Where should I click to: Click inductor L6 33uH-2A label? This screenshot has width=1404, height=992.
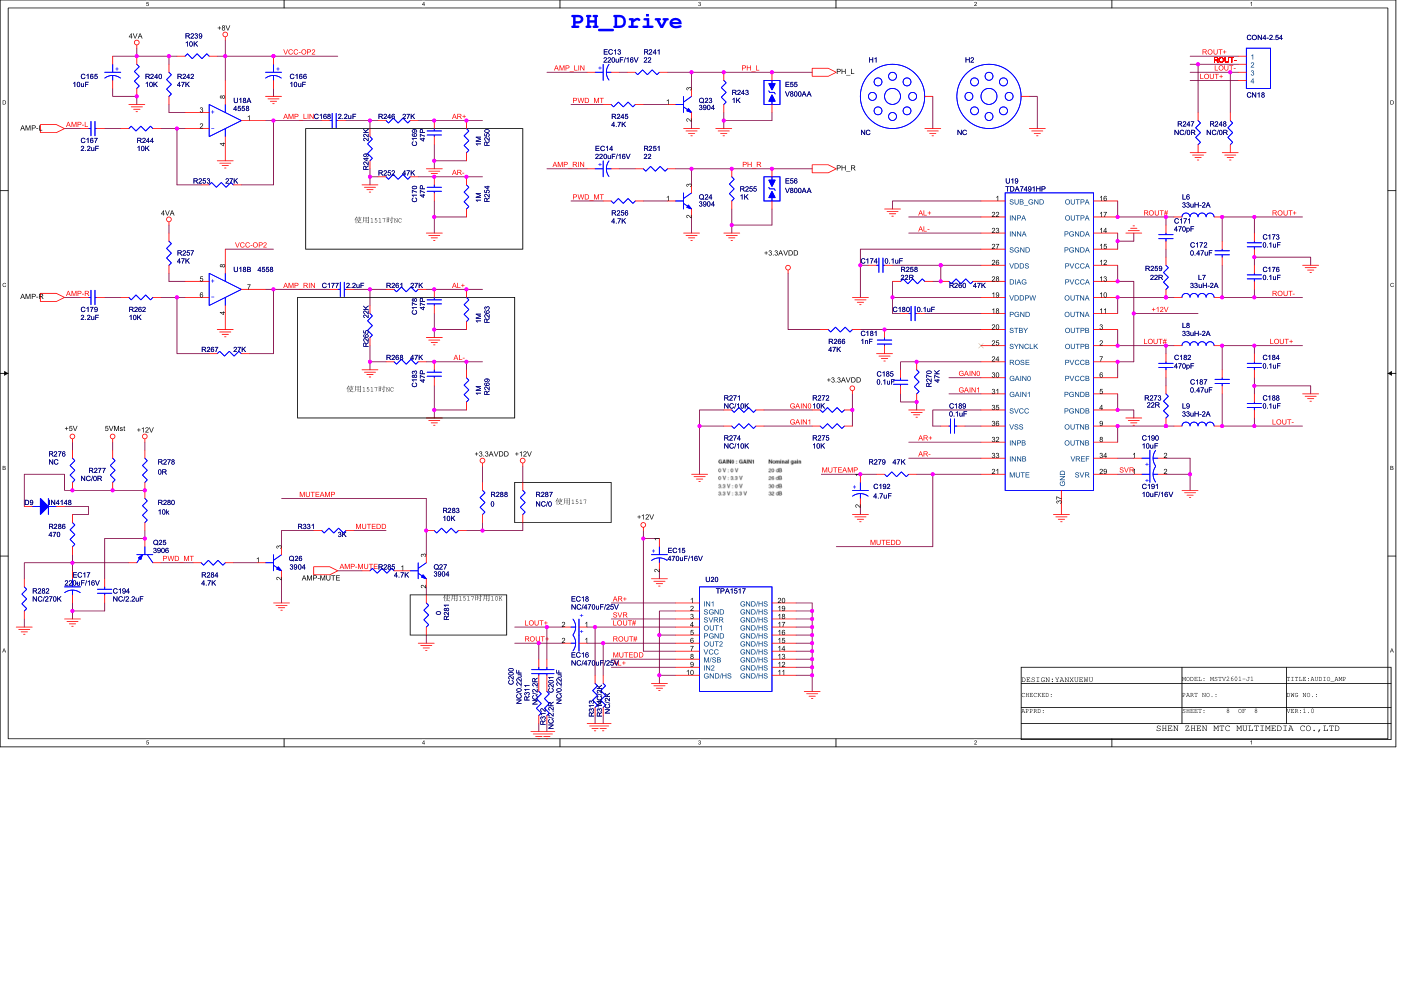pyautogui.click(x=1196, y=201)
